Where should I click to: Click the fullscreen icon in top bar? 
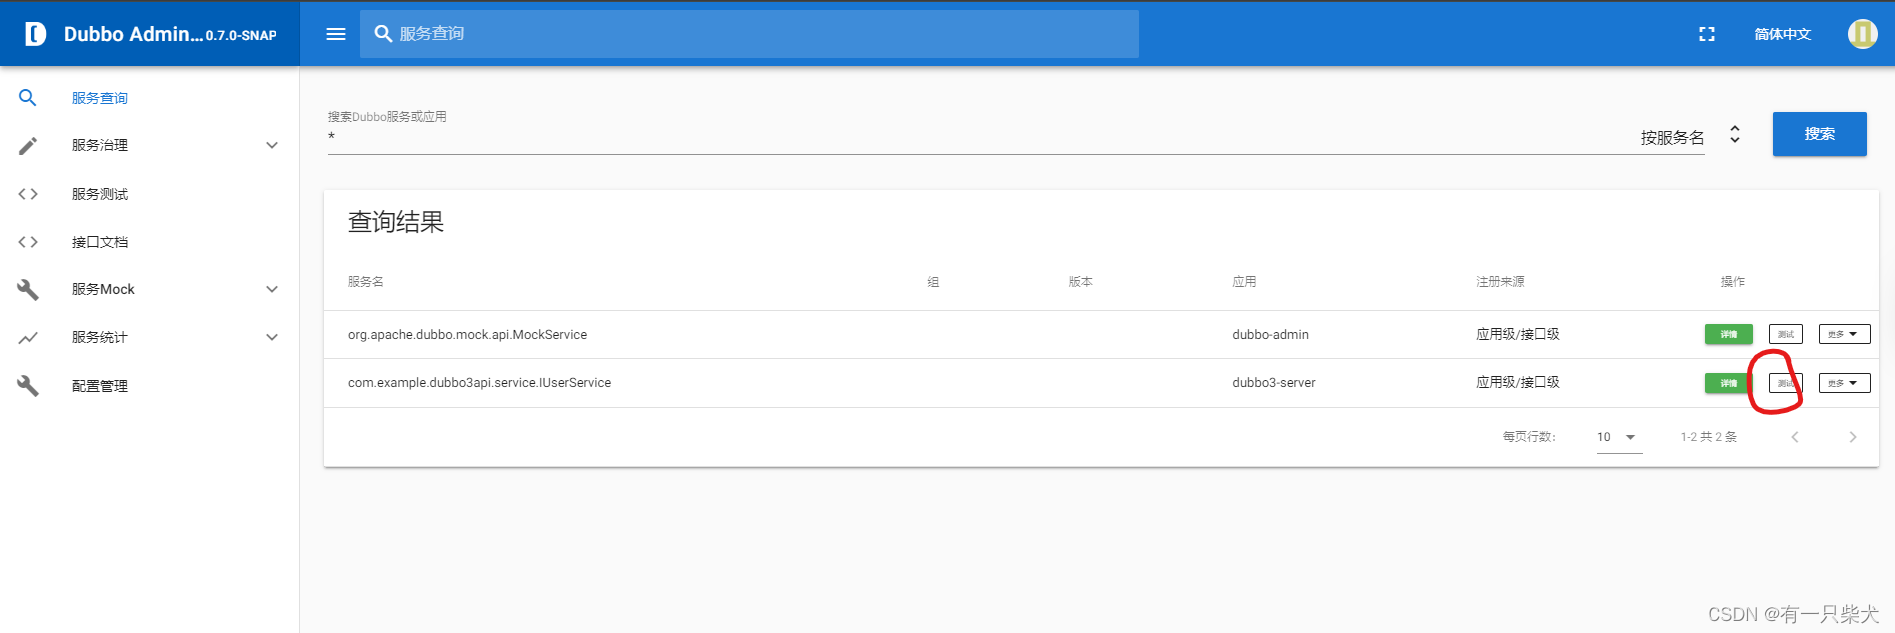click(x=1707, y=34)
